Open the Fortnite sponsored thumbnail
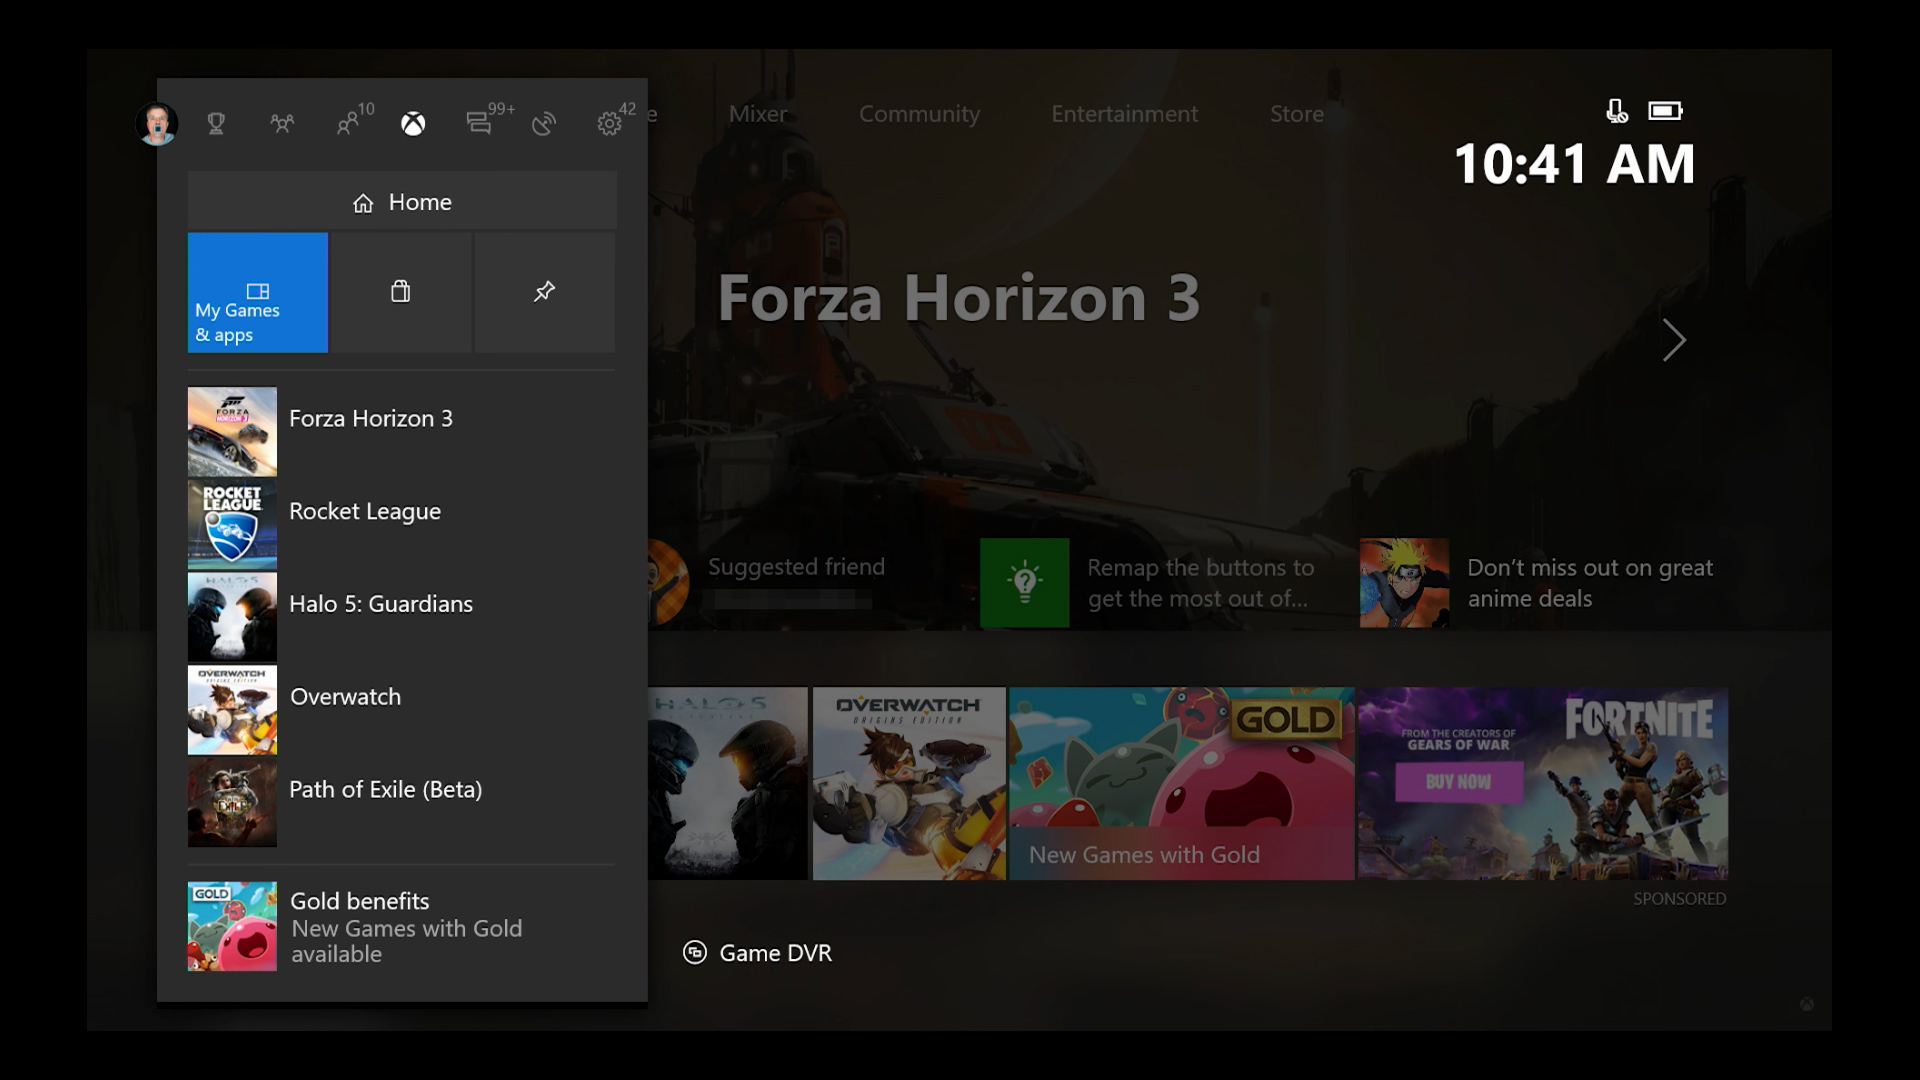The image size is (1920, 1080). pos(1542,783)
